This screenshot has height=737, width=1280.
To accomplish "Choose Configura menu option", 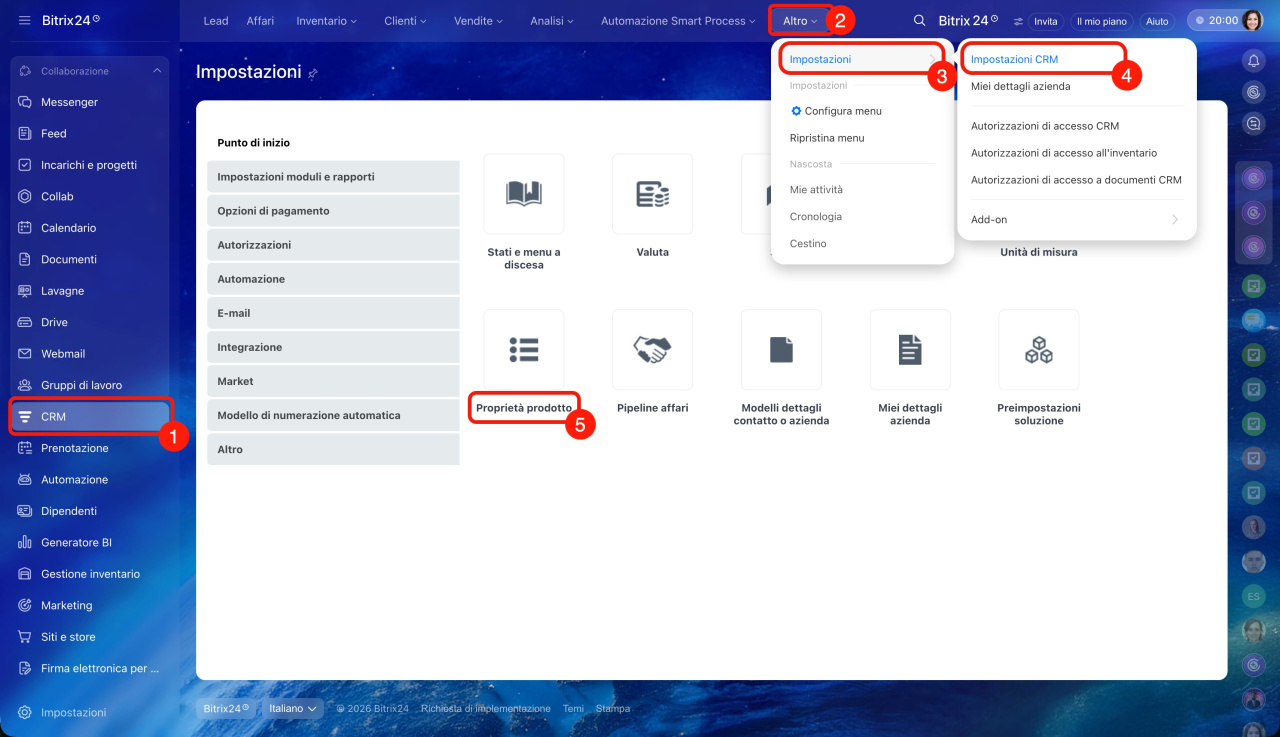I will point(842,111).
